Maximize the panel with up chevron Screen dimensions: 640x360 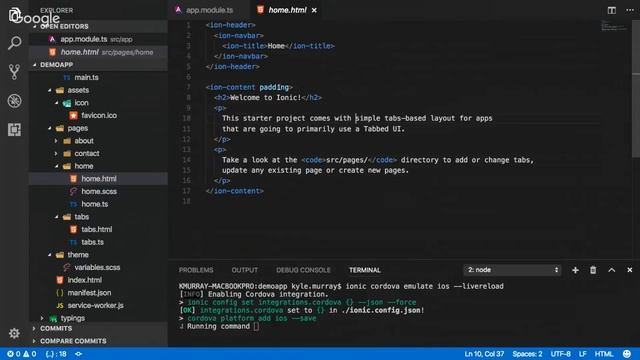click(x=611, y=270)
